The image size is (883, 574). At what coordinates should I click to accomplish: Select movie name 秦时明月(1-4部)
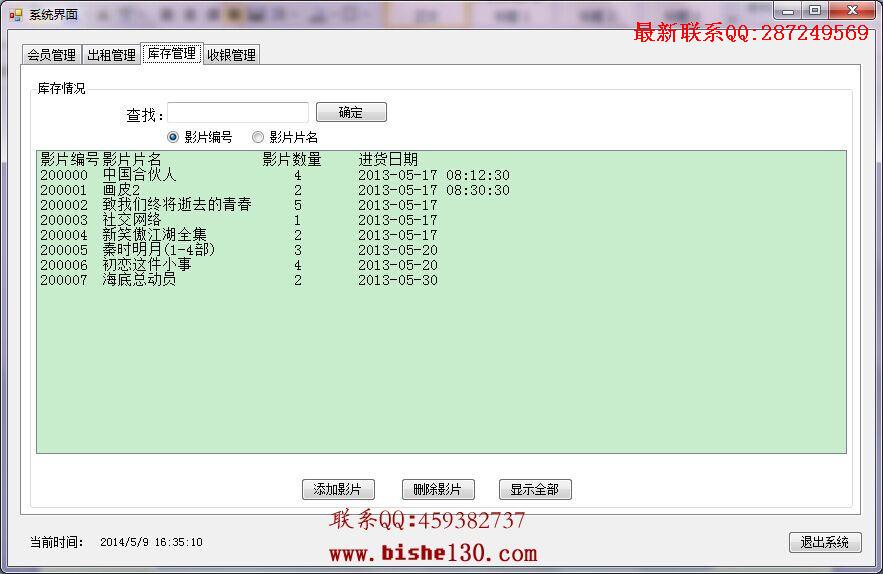[x=159, y=250]
